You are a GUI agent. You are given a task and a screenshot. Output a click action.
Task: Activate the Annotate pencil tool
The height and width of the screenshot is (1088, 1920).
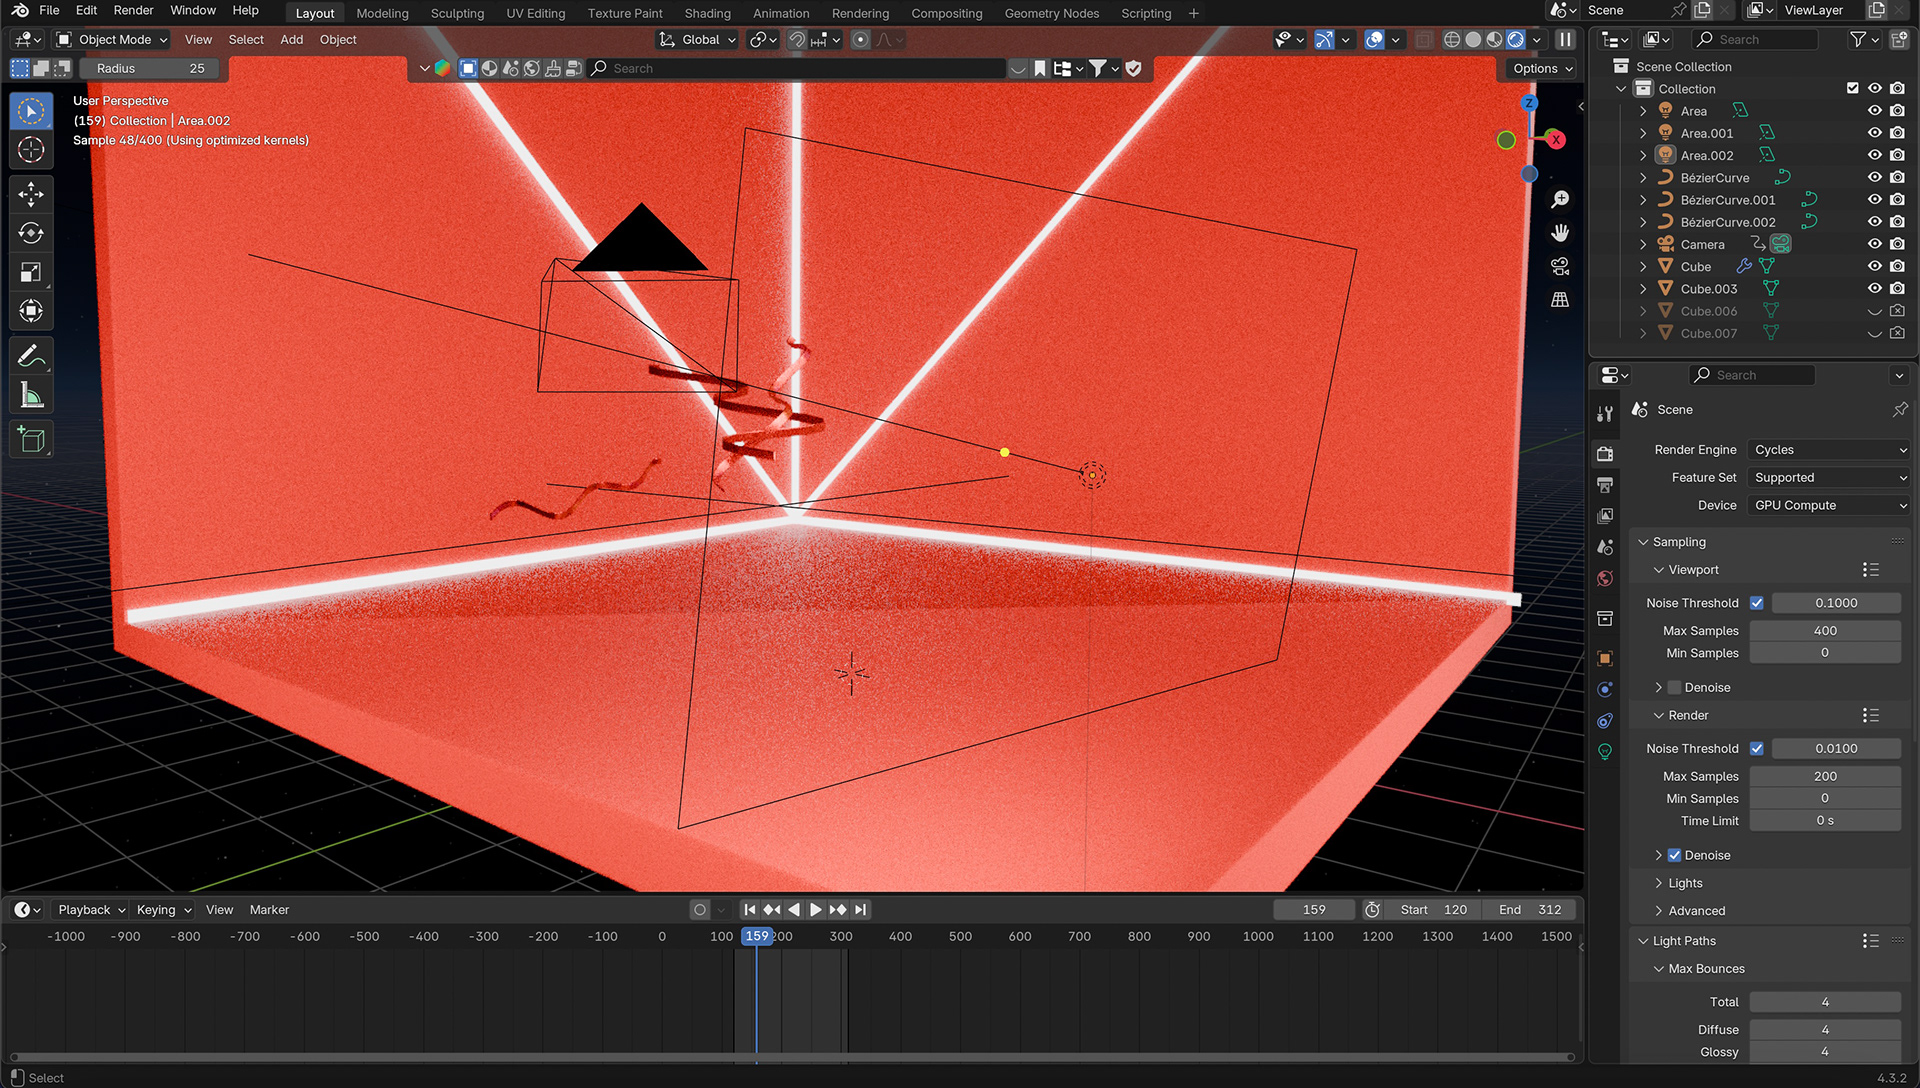31,356
